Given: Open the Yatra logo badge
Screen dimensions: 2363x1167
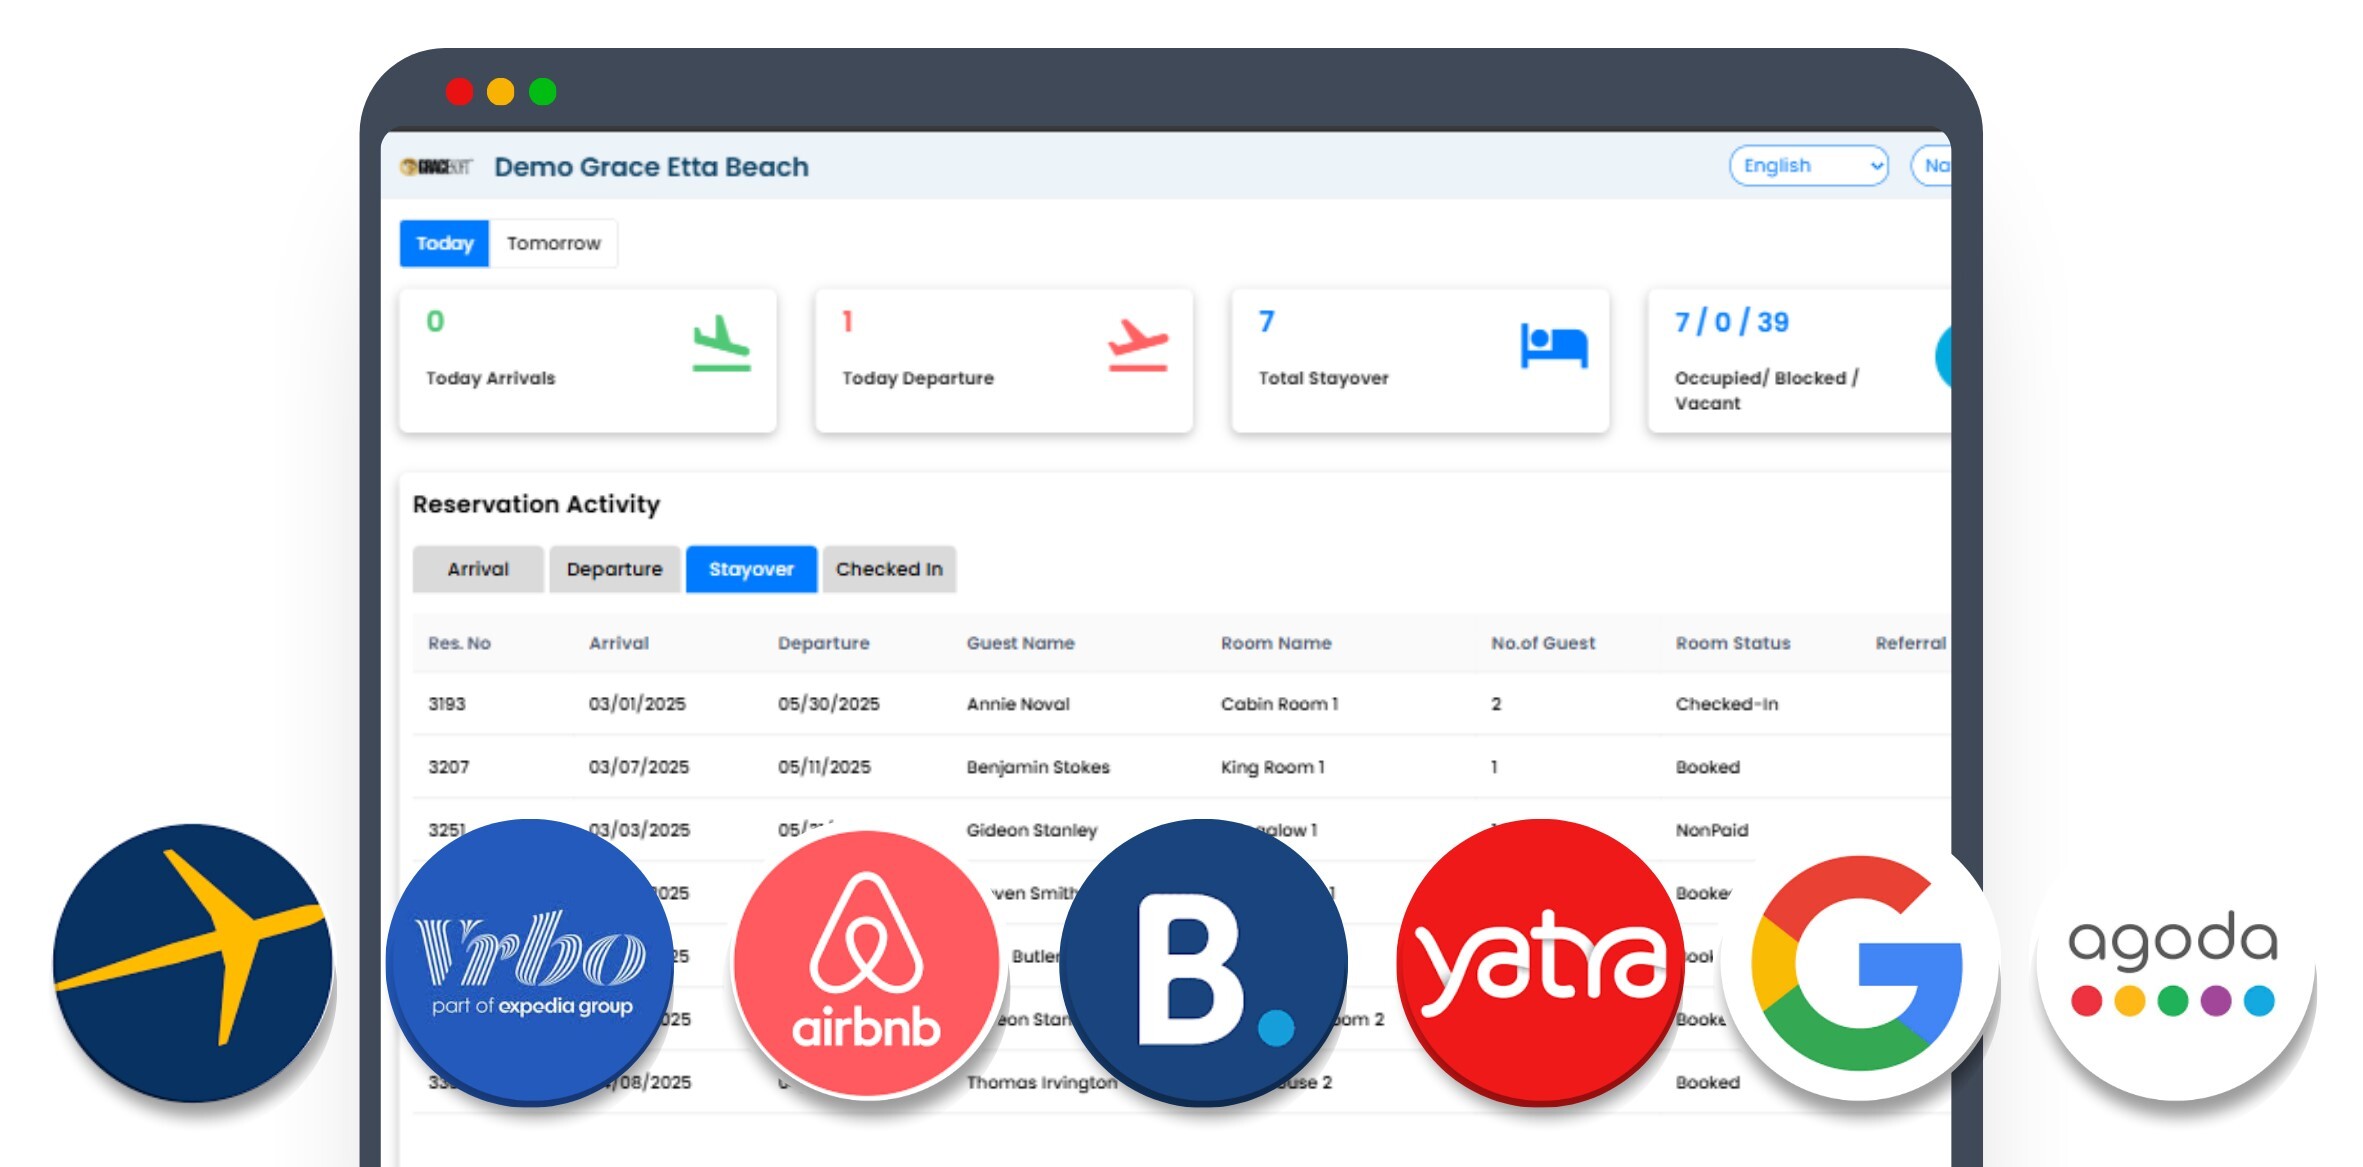Looking at the screenshot, I should pyautogui.click(x=1541, y=963).
